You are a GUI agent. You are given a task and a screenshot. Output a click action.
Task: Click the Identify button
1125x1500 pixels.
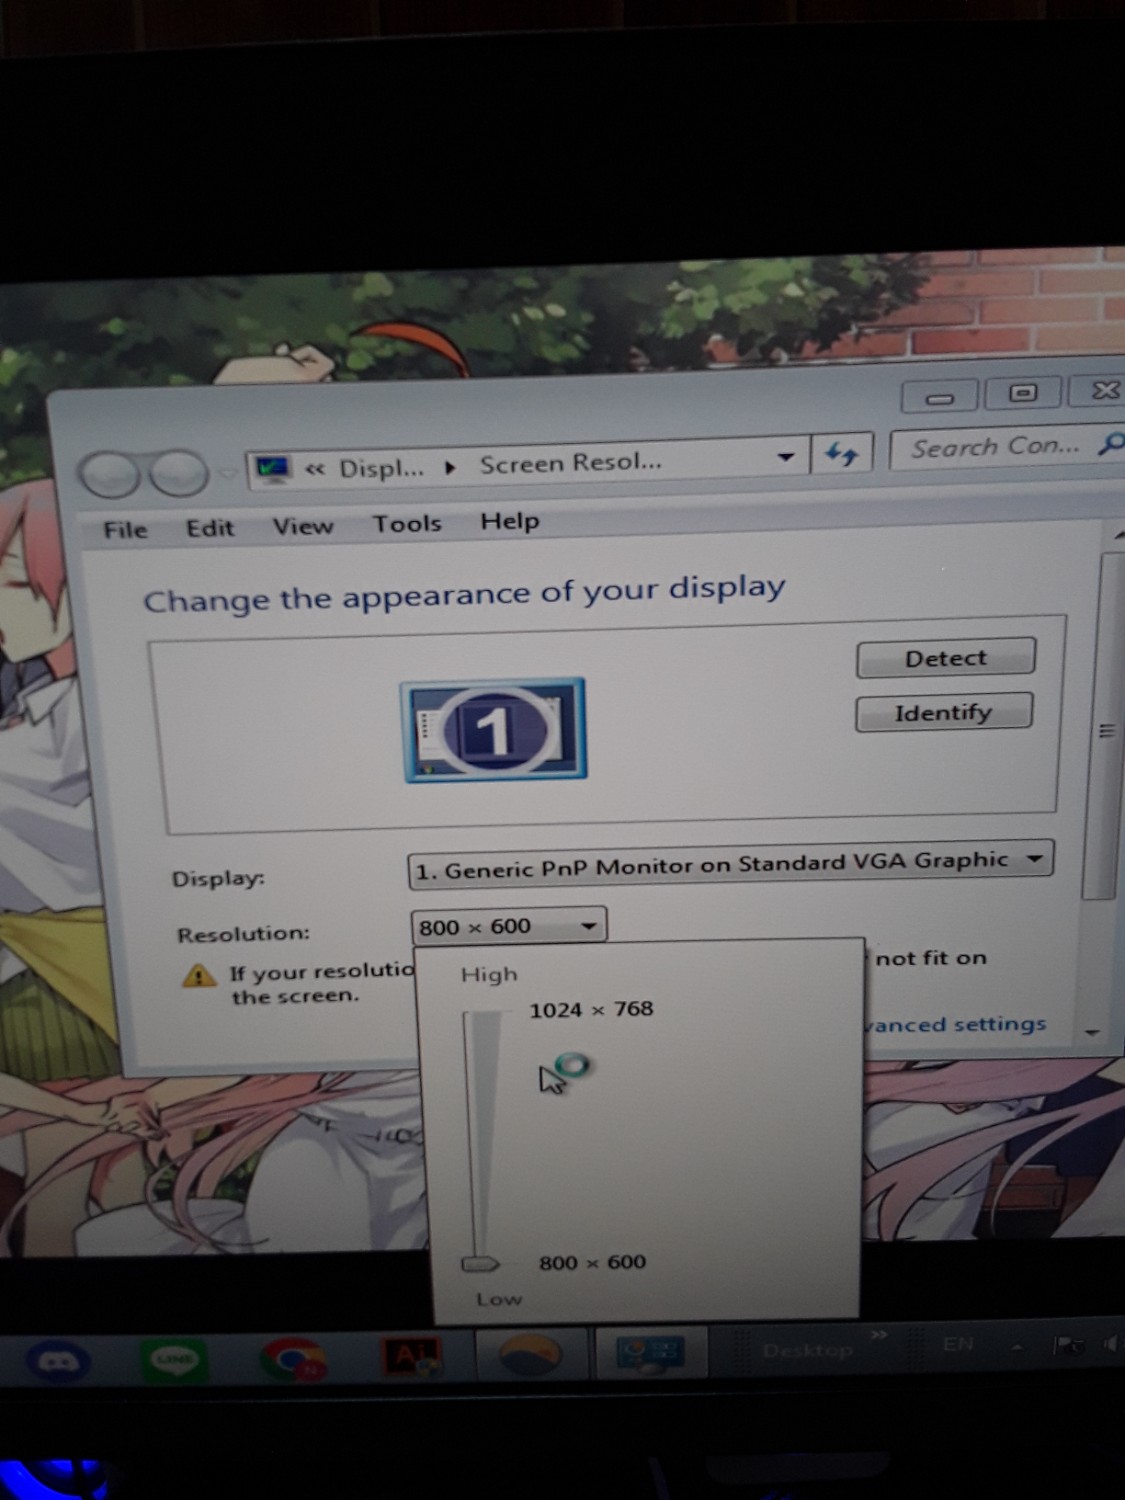click(x=943, y=712)
